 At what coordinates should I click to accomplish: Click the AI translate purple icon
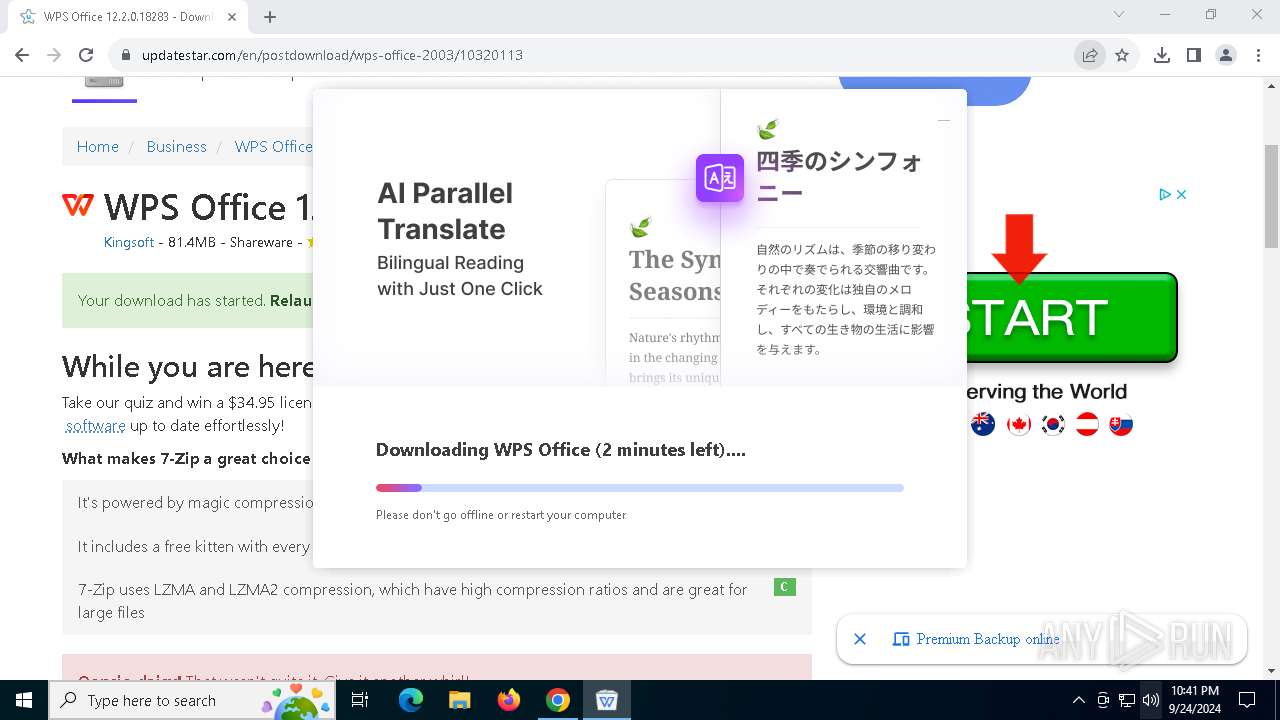coord(720,178)
